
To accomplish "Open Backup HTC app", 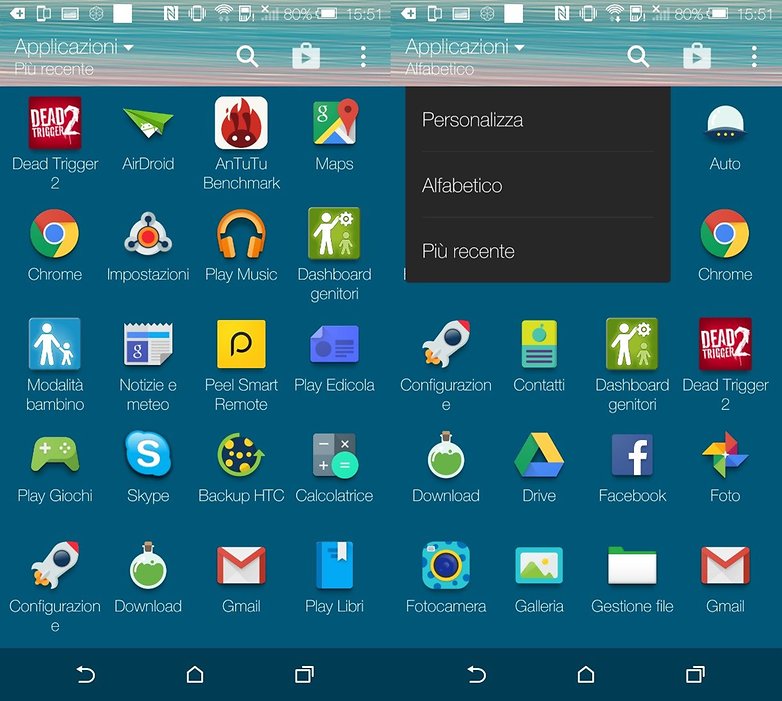I will pos(241,454).
